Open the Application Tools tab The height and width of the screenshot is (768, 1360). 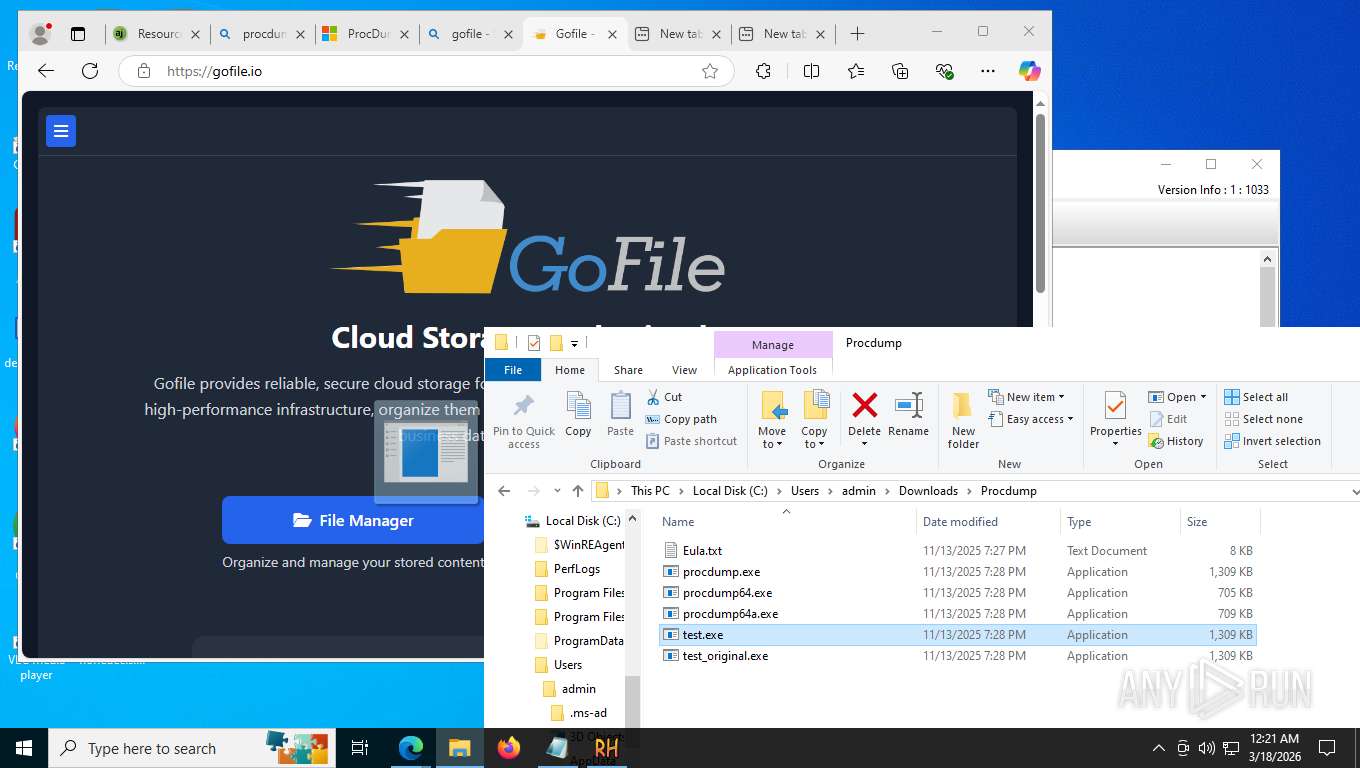[772, 370]
